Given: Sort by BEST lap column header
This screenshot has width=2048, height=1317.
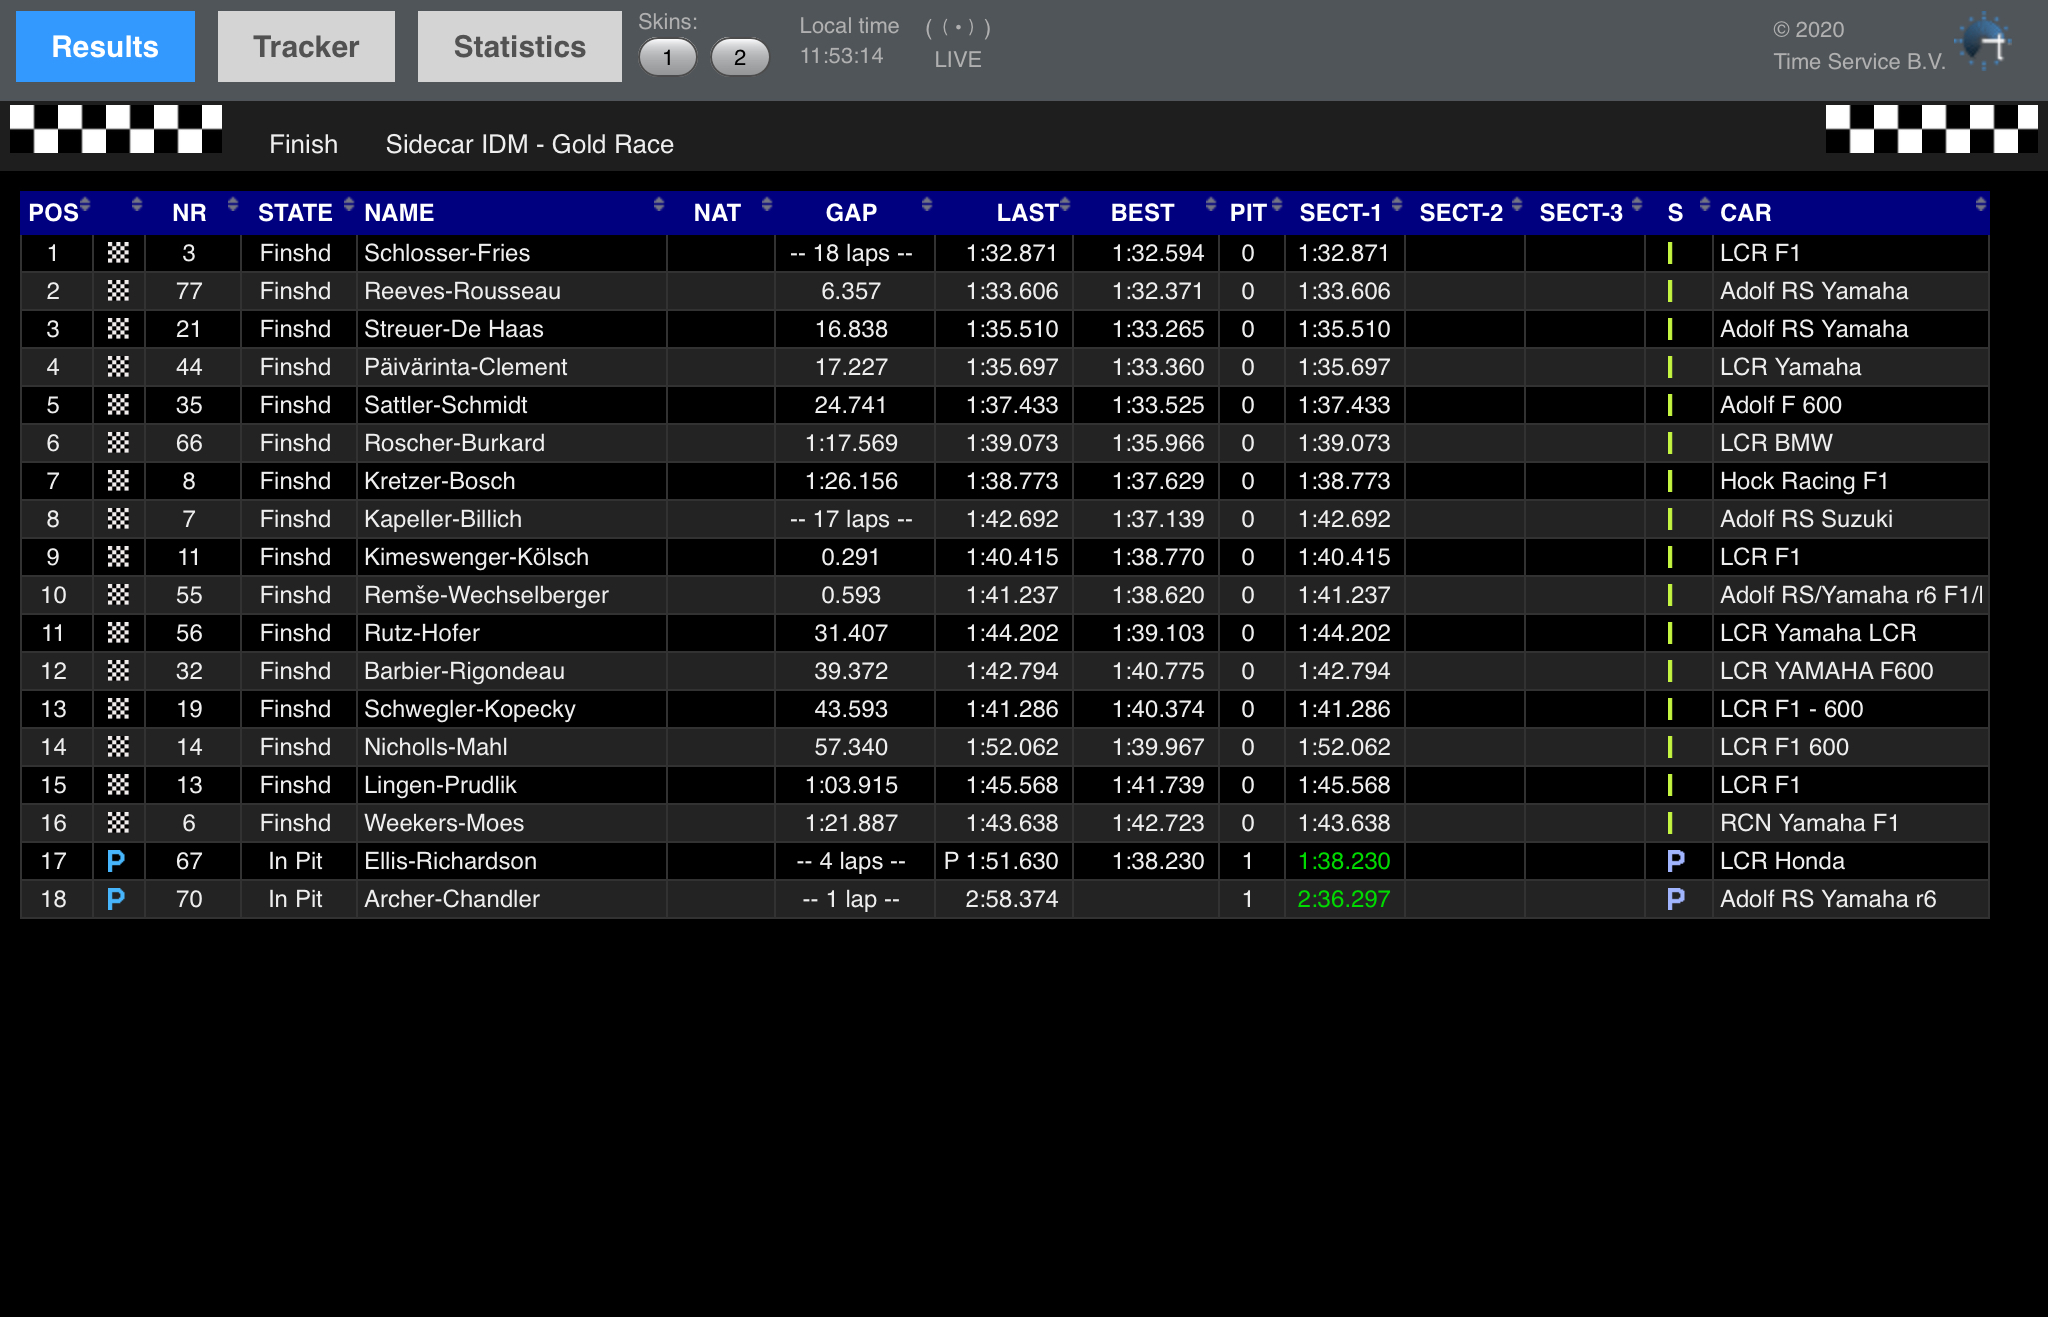Looking at the screenshot, I should click(1146, 212).
